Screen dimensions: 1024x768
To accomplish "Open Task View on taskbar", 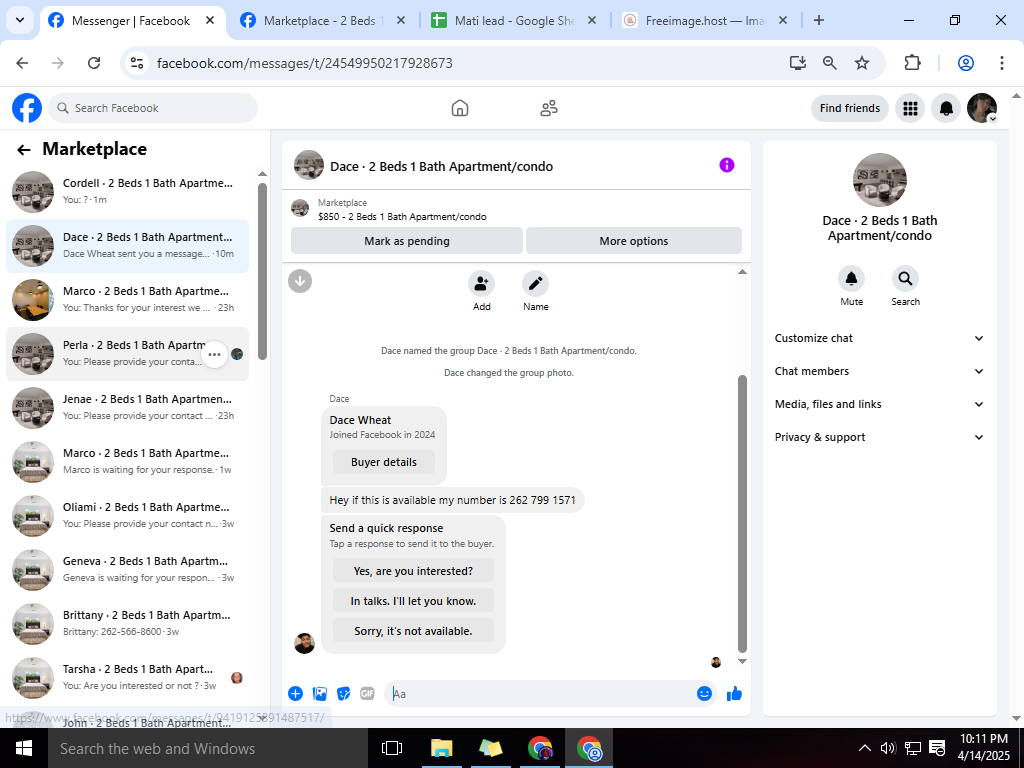I will pyautogui.click(x=392, y=748).
